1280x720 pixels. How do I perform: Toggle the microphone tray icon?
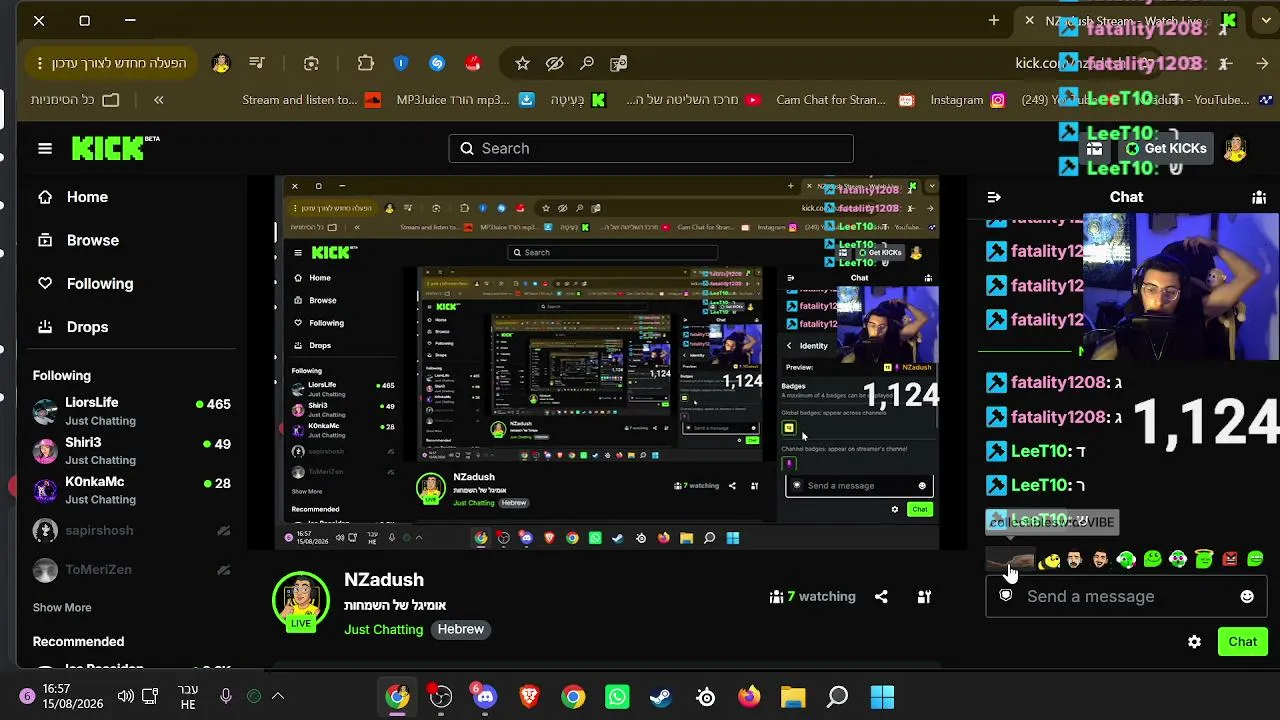(226, 696)
